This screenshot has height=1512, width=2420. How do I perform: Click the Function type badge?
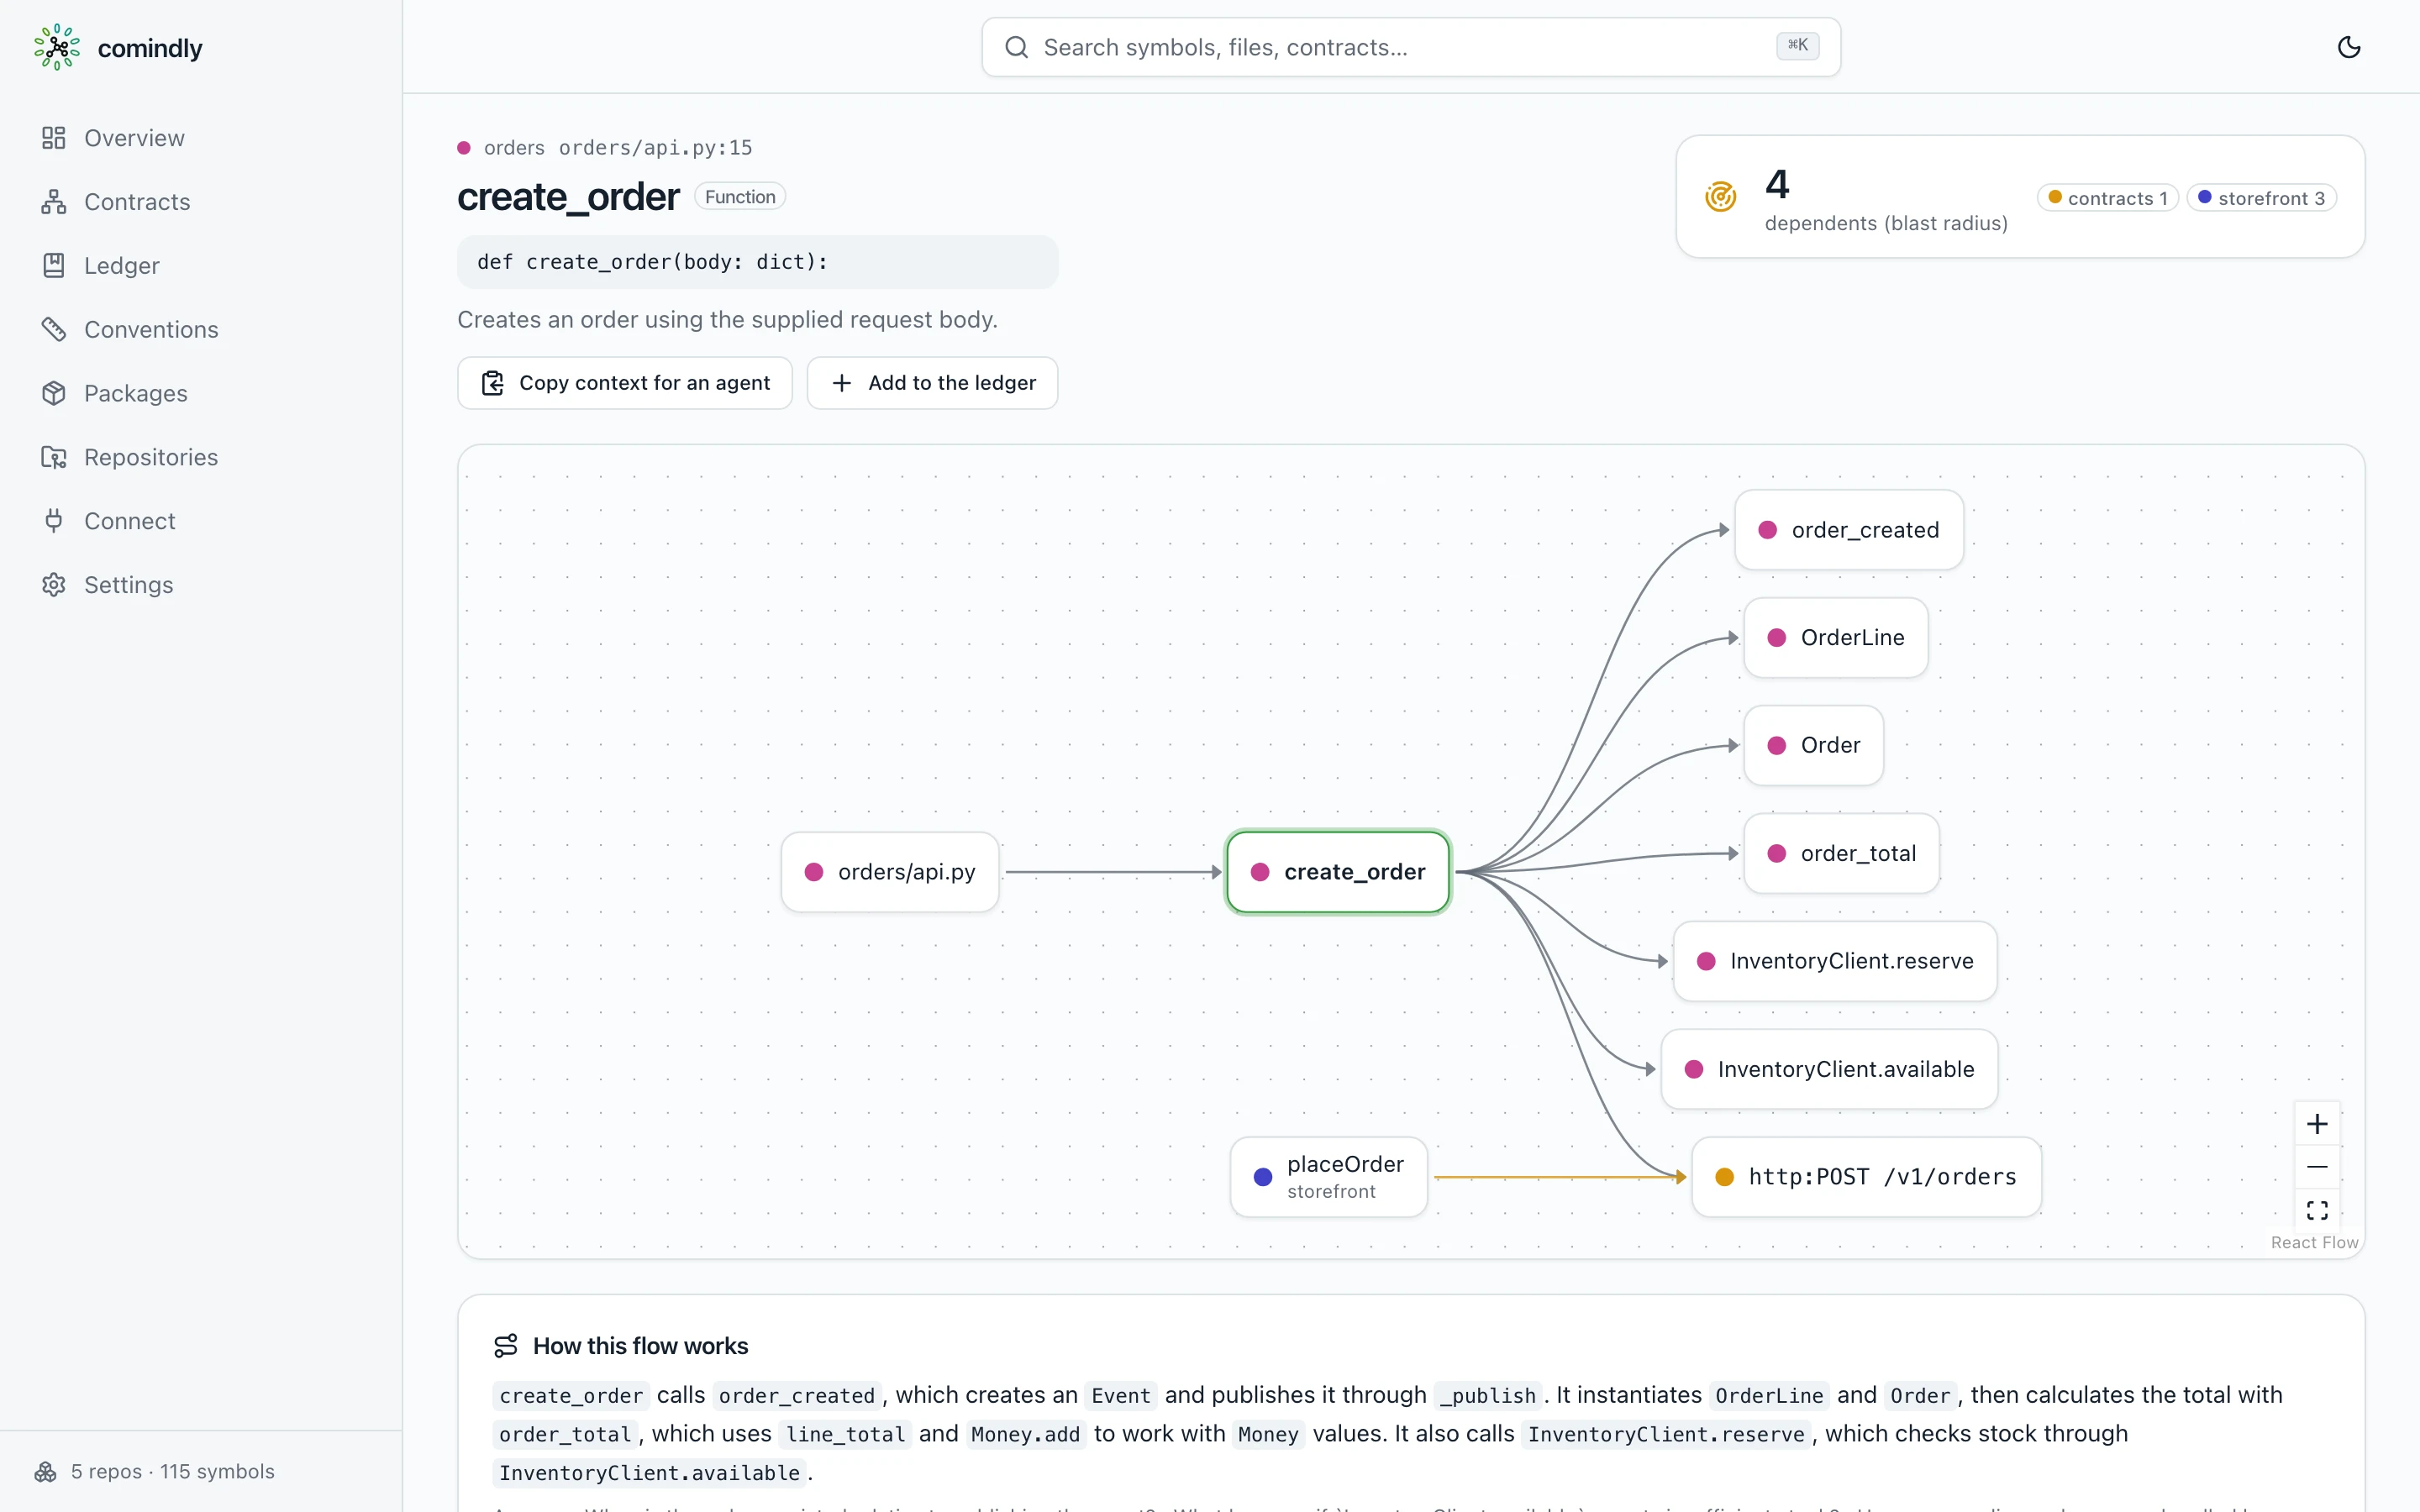(x=740, y=197)
